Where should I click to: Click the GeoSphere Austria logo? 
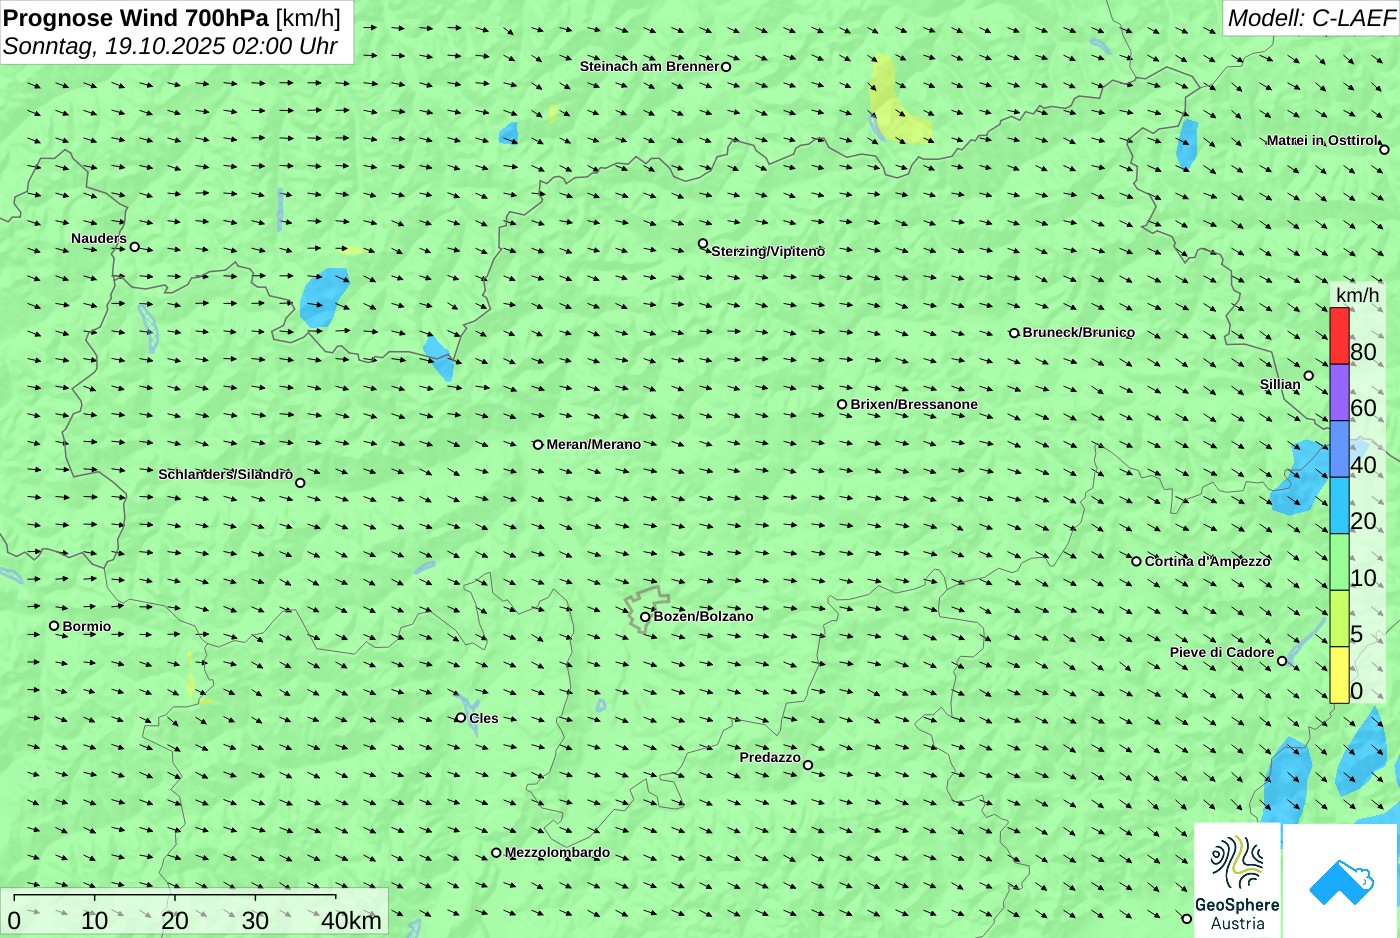(1237, 880)
